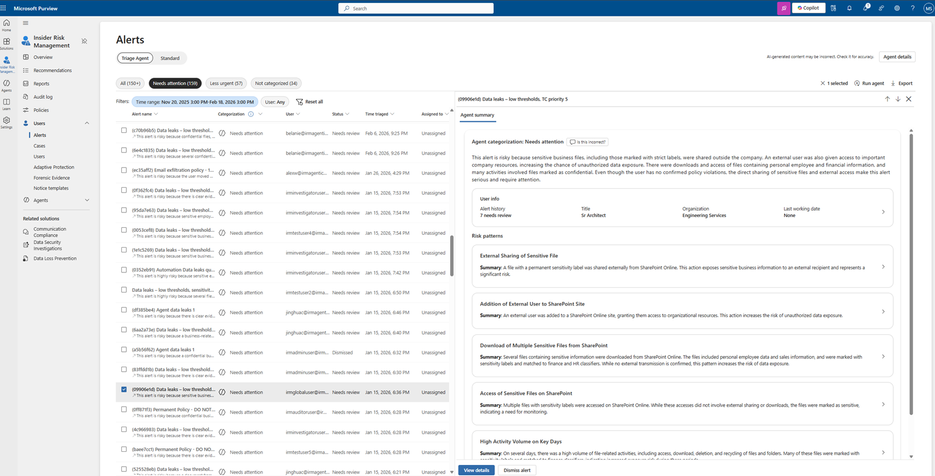The image size is (935, 476).
Task: Collapse the navigation pane hamburger icon
Action: click(x=26, y=23)
